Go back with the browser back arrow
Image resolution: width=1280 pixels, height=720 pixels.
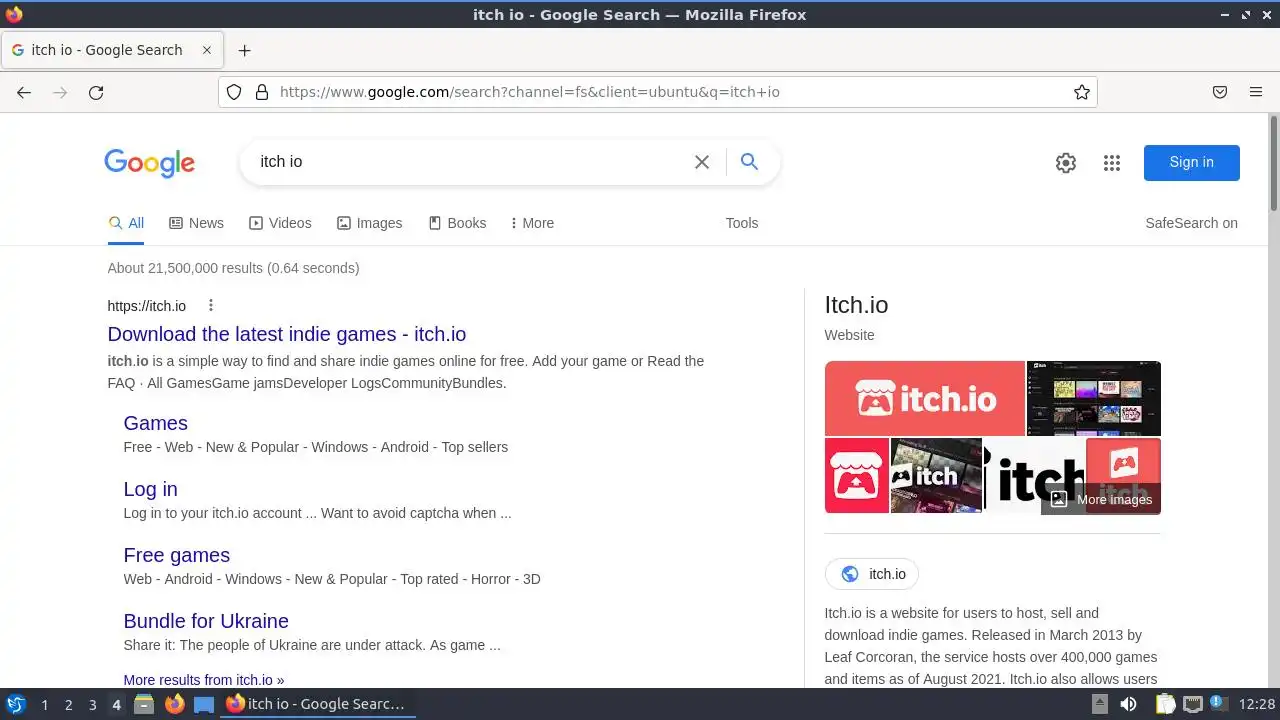24,92
